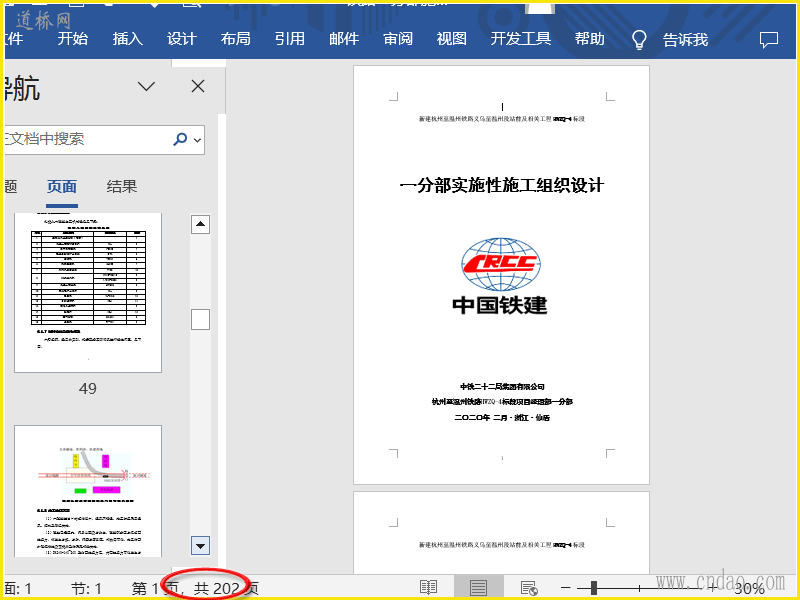Screen dimensions: 800x600
Task: Open the 开始 ribbon tab
Action: pos(72,39)
